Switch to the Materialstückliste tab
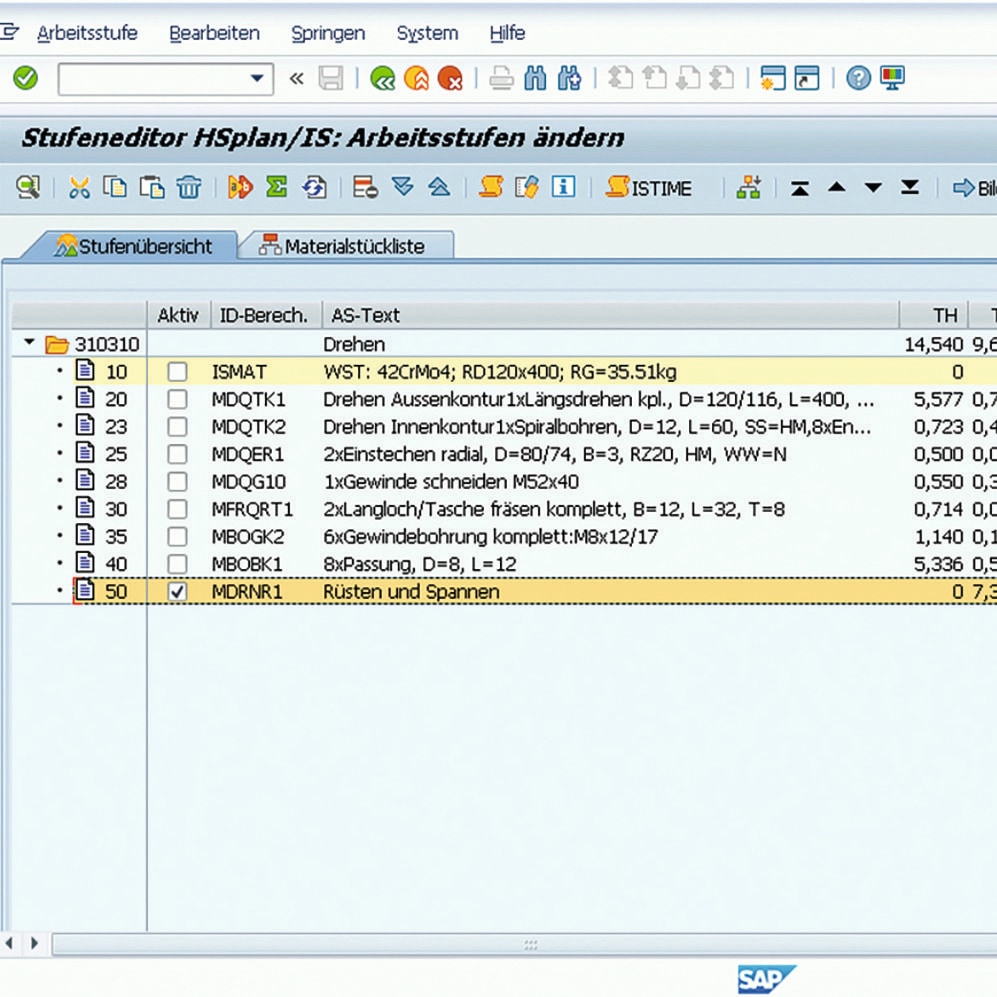The image size is (997, 997). click(x=347, y=245)
